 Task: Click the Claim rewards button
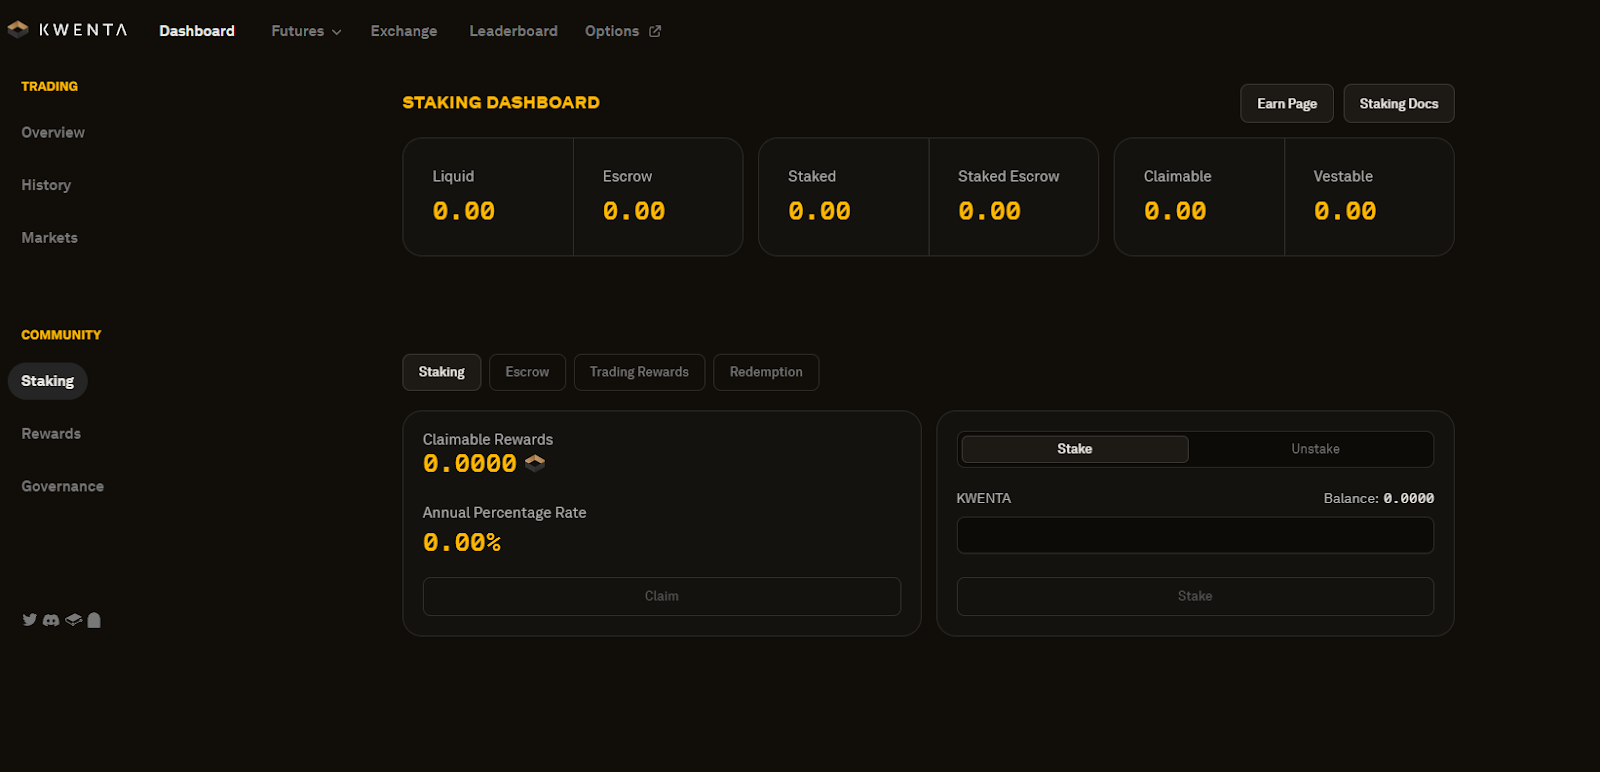coord(662,596)
